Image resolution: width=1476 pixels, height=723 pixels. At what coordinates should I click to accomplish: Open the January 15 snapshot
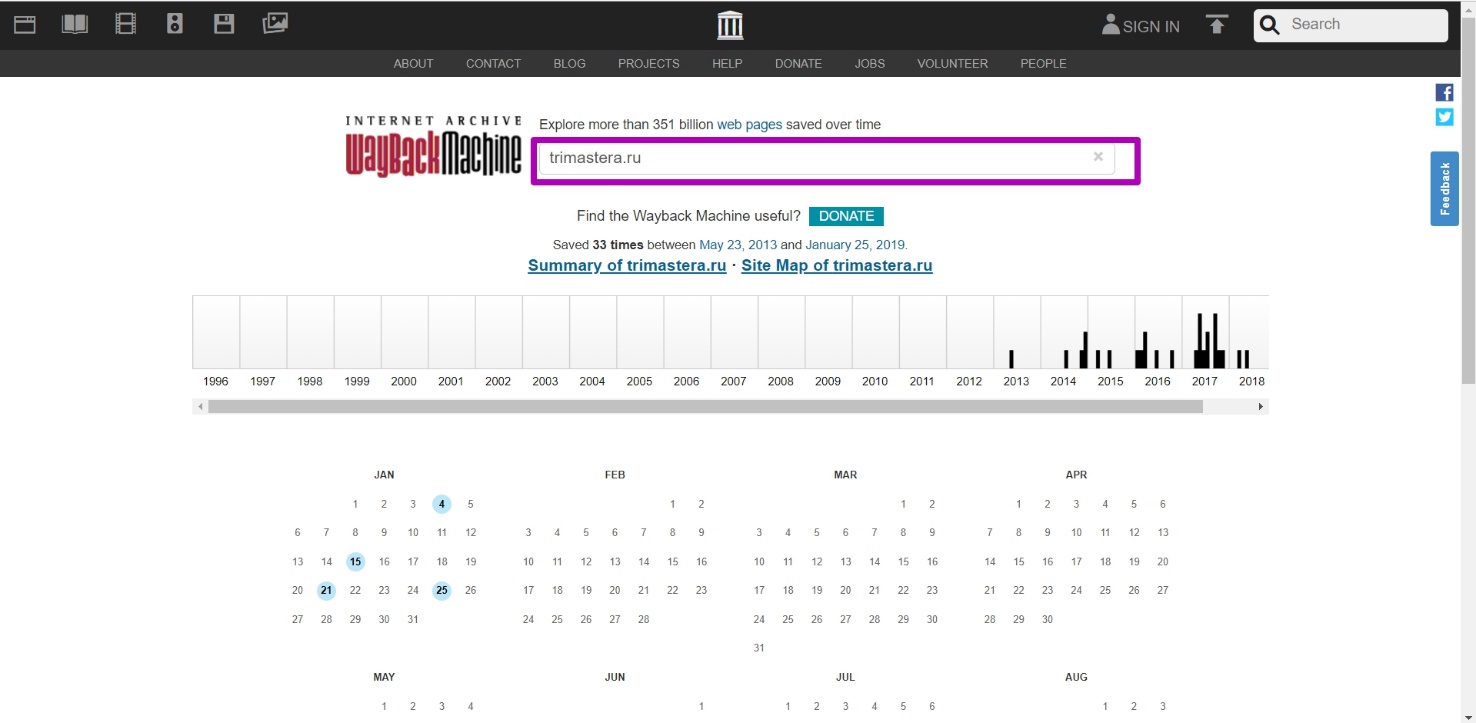tap(355, 562)
